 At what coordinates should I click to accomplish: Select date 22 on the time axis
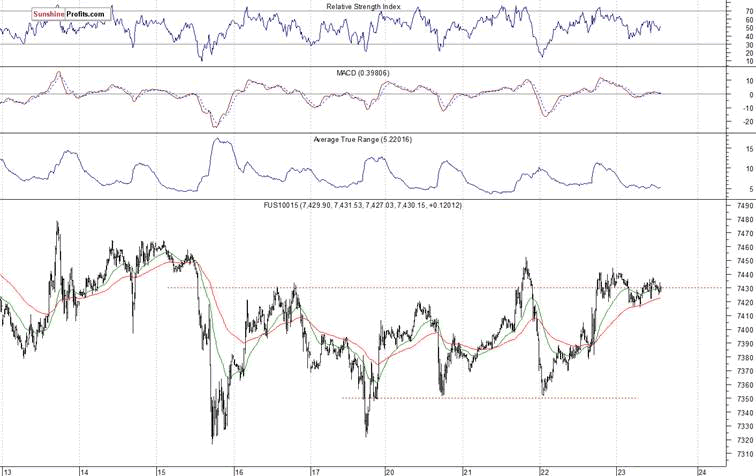tap(545, 471)
